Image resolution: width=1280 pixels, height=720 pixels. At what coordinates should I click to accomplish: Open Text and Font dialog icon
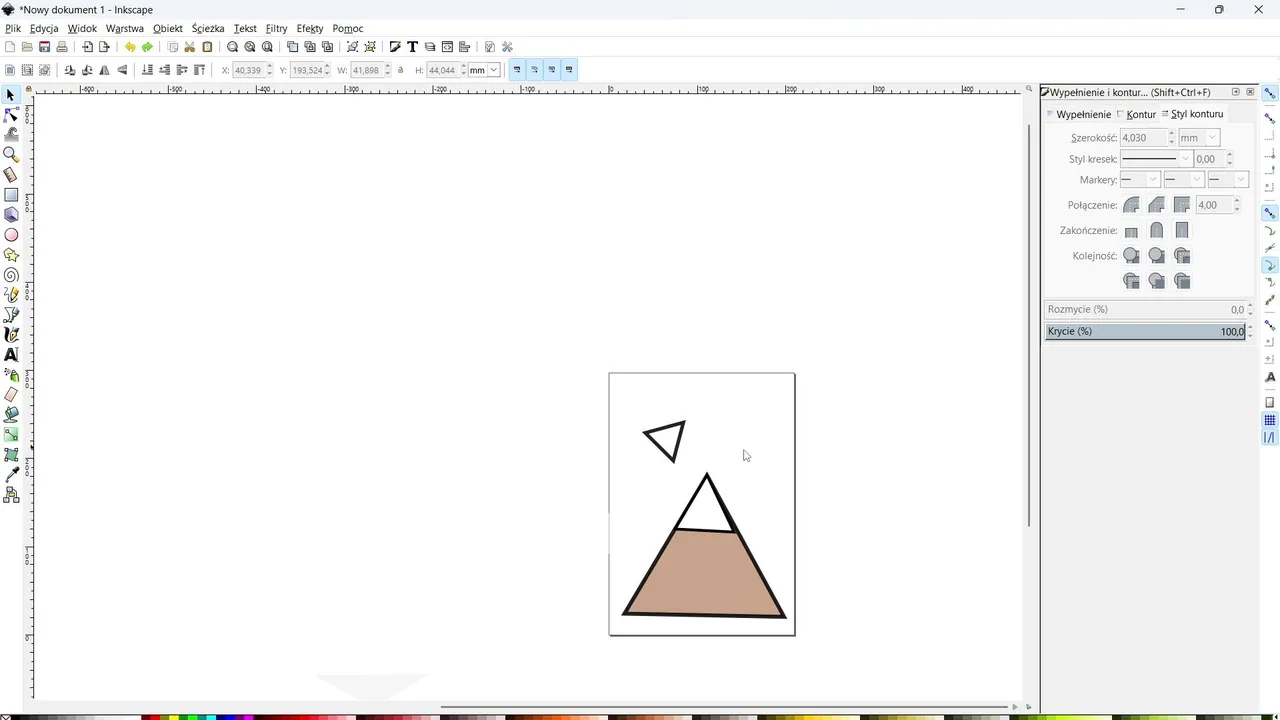point(412,47)
